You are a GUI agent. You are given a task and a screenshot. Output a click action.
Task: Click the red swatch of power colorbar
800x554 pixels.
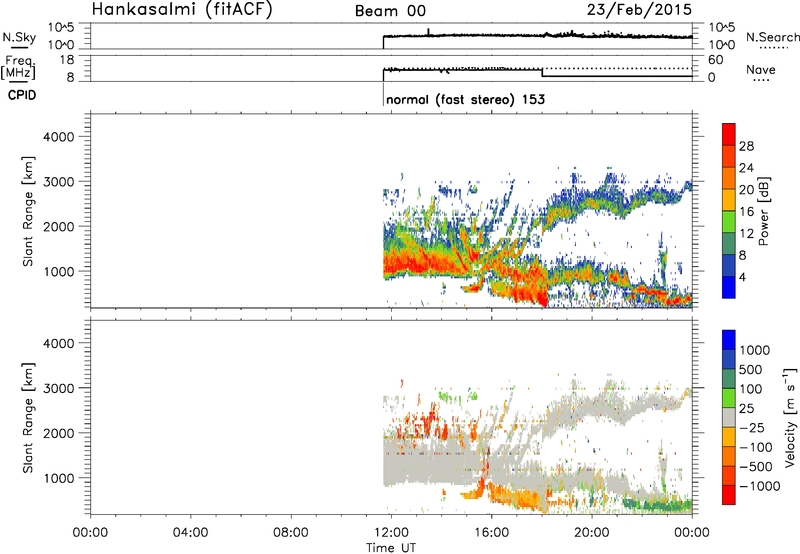coord(729,134)
